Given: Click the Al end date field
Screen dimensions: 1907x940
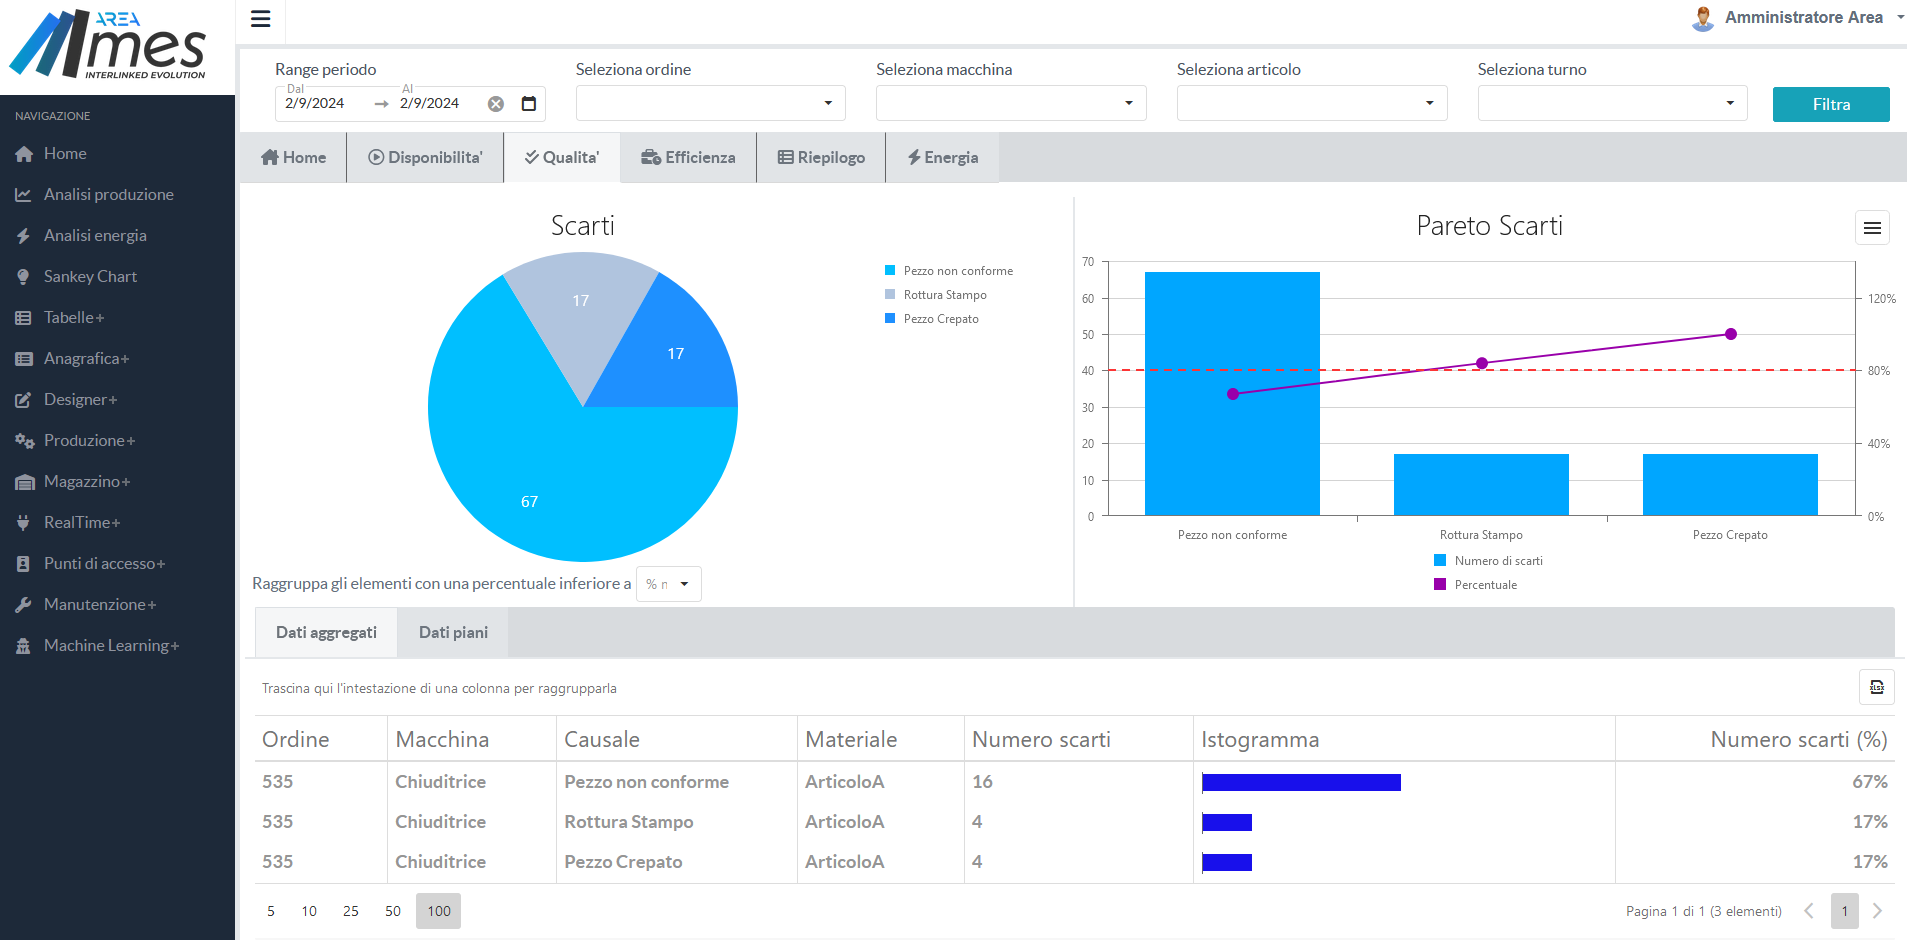Looking at the screenshot, I should pyautogui.click(x=436, y=103).
